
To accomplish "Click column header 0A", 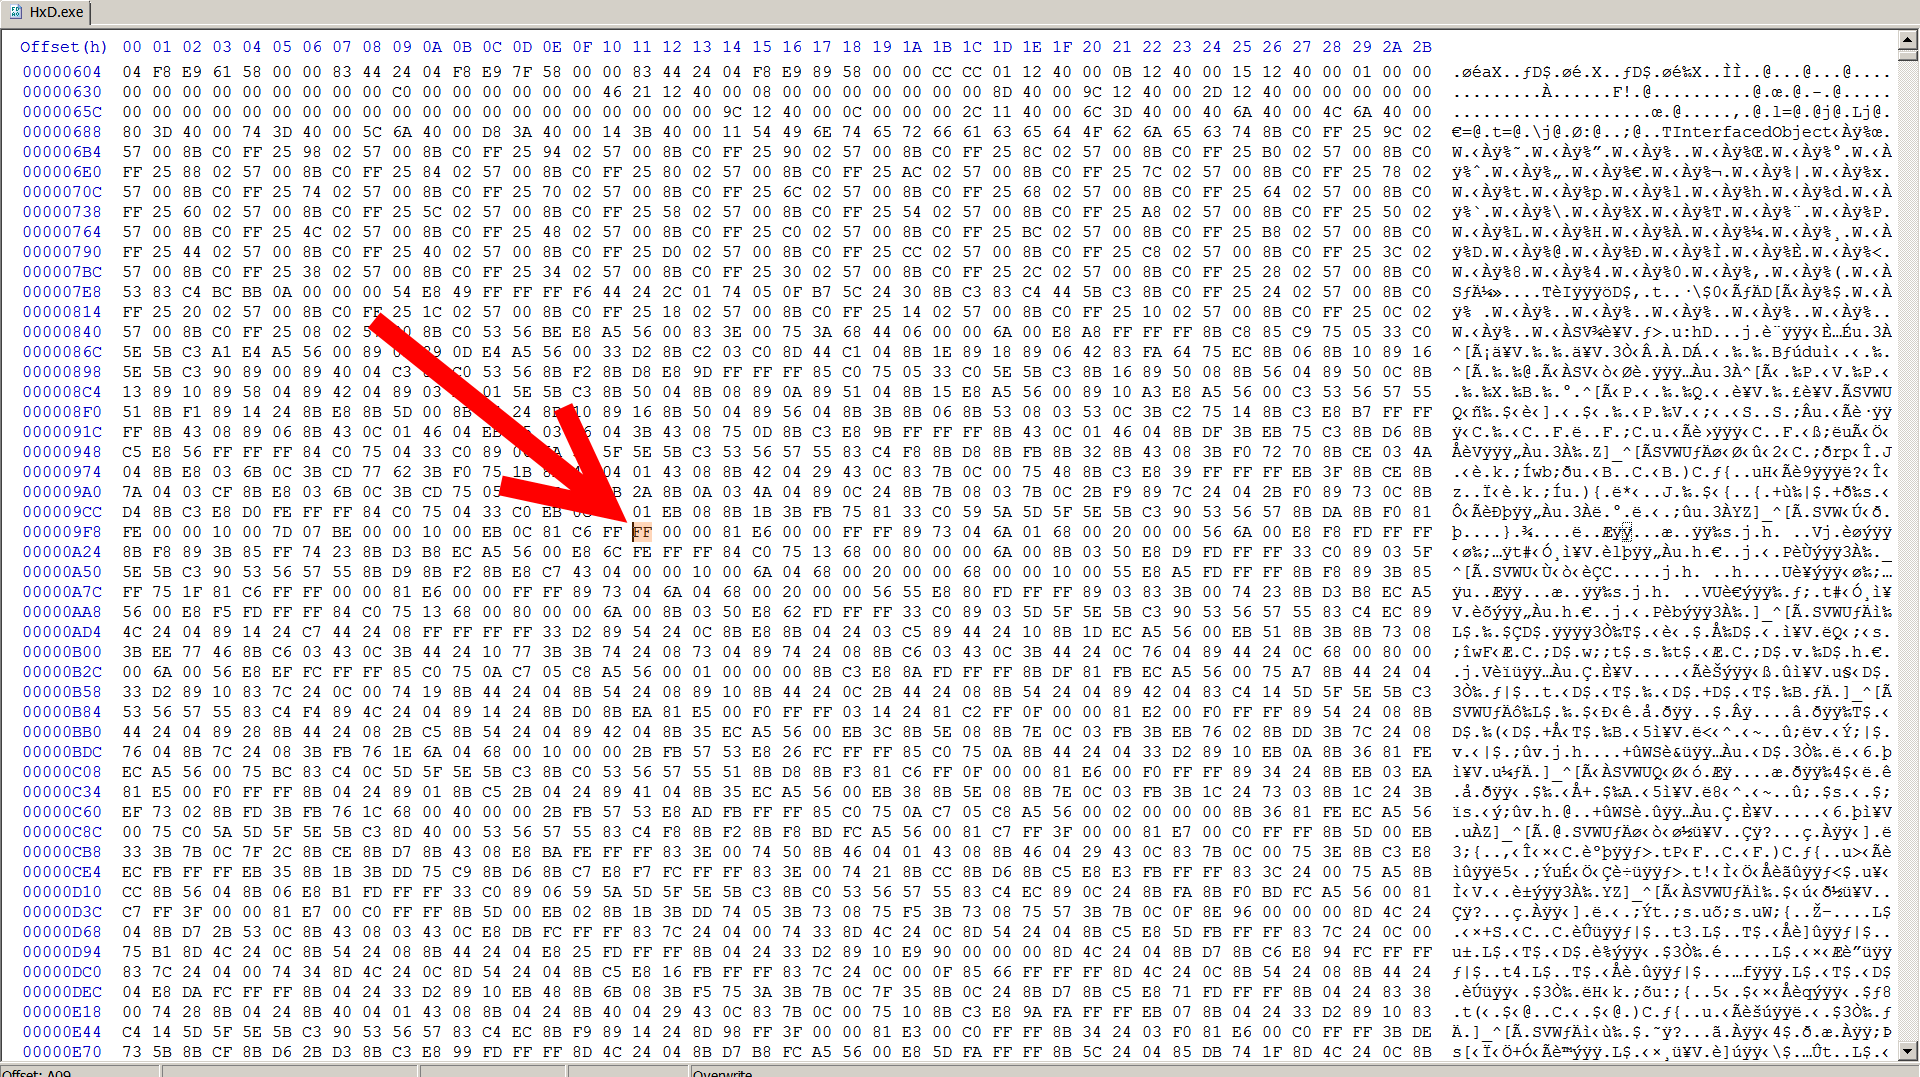I will coord(432,47).
